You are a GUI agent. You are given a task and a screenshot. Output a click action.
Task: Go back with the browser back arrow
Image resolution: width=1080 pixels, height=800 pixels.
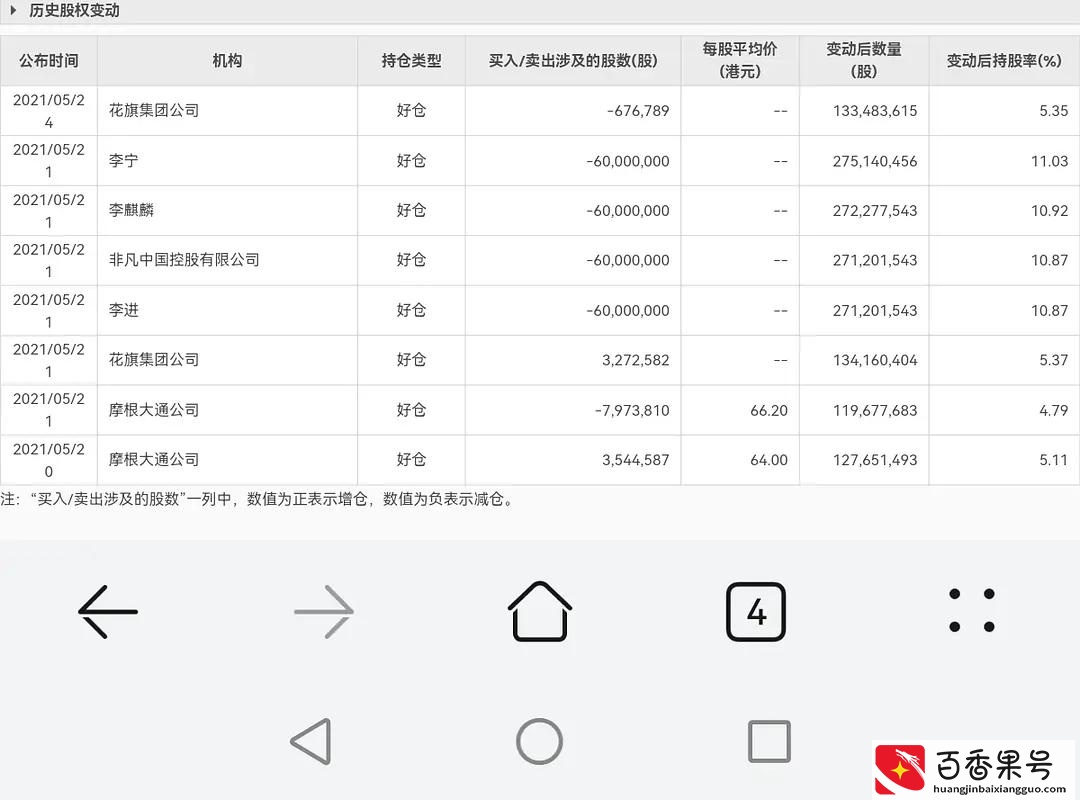click(x=108, y=612)
